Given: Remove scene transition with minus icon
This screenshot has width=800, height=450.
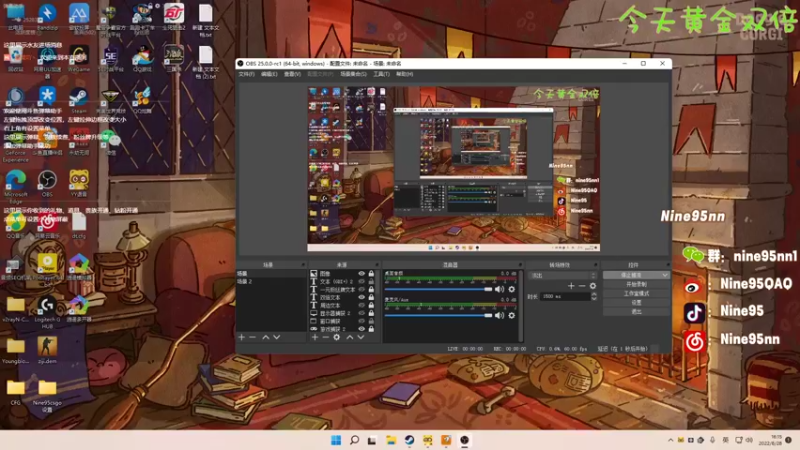Looking at the screenshot, I should pyautogui.click(x=582, y=286).
